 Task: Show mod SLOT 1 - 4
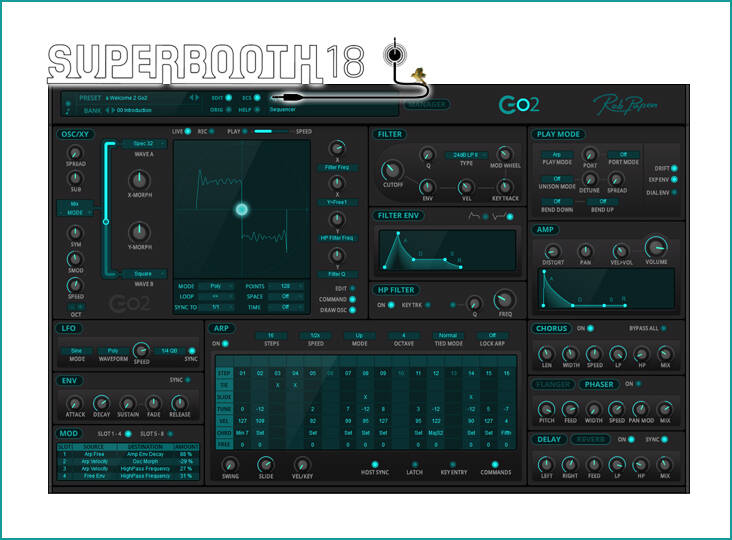coord(128,434)
